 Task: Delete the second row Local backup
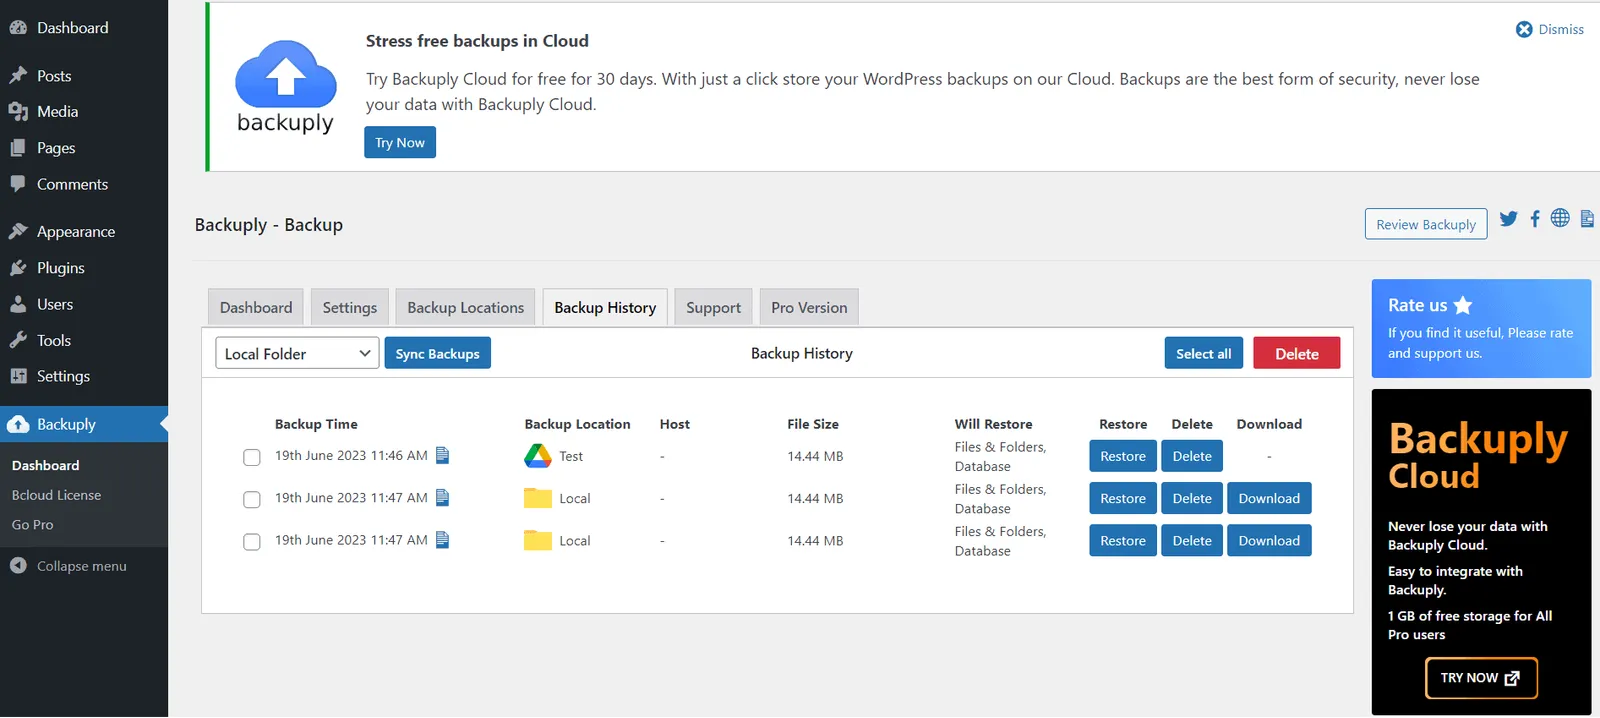click(1192, 498)
